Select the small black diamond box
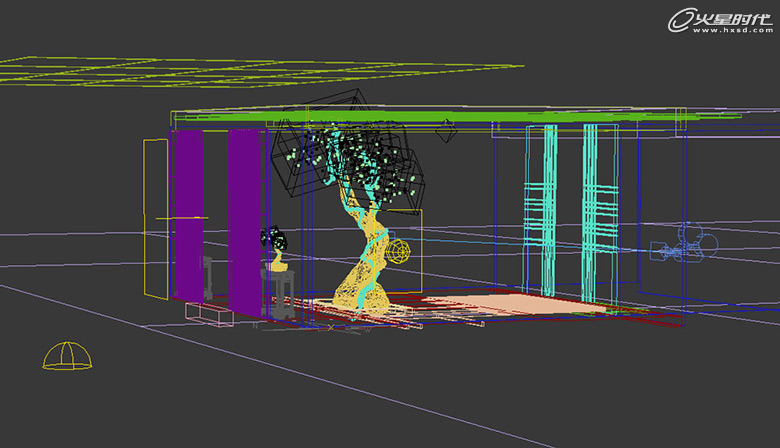 pos(446,131)
